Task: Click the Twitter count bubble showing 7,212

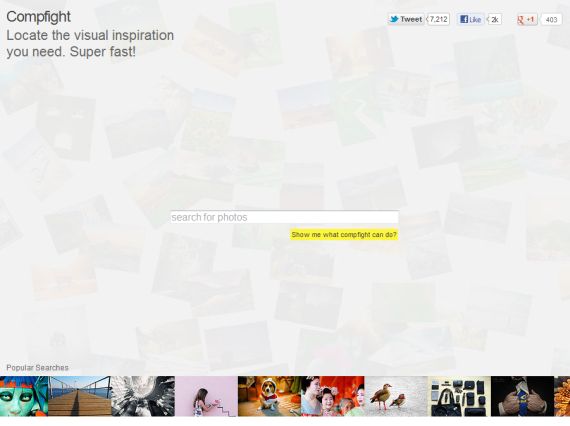Action: pos(438,19)
